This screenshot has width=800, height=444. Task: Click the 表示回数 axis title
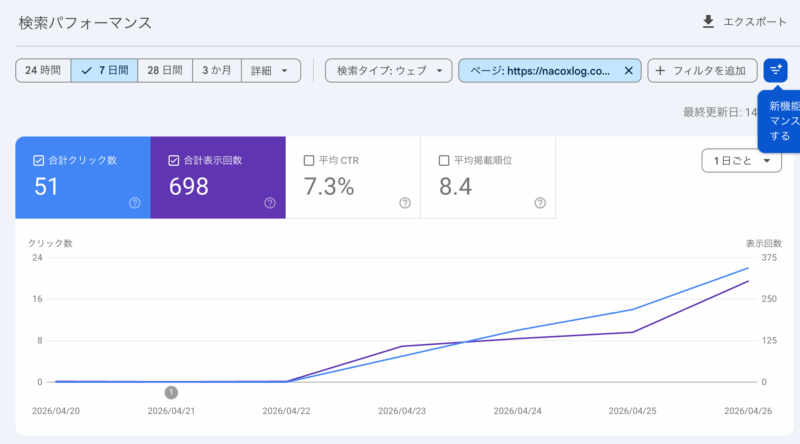[764, 243]
